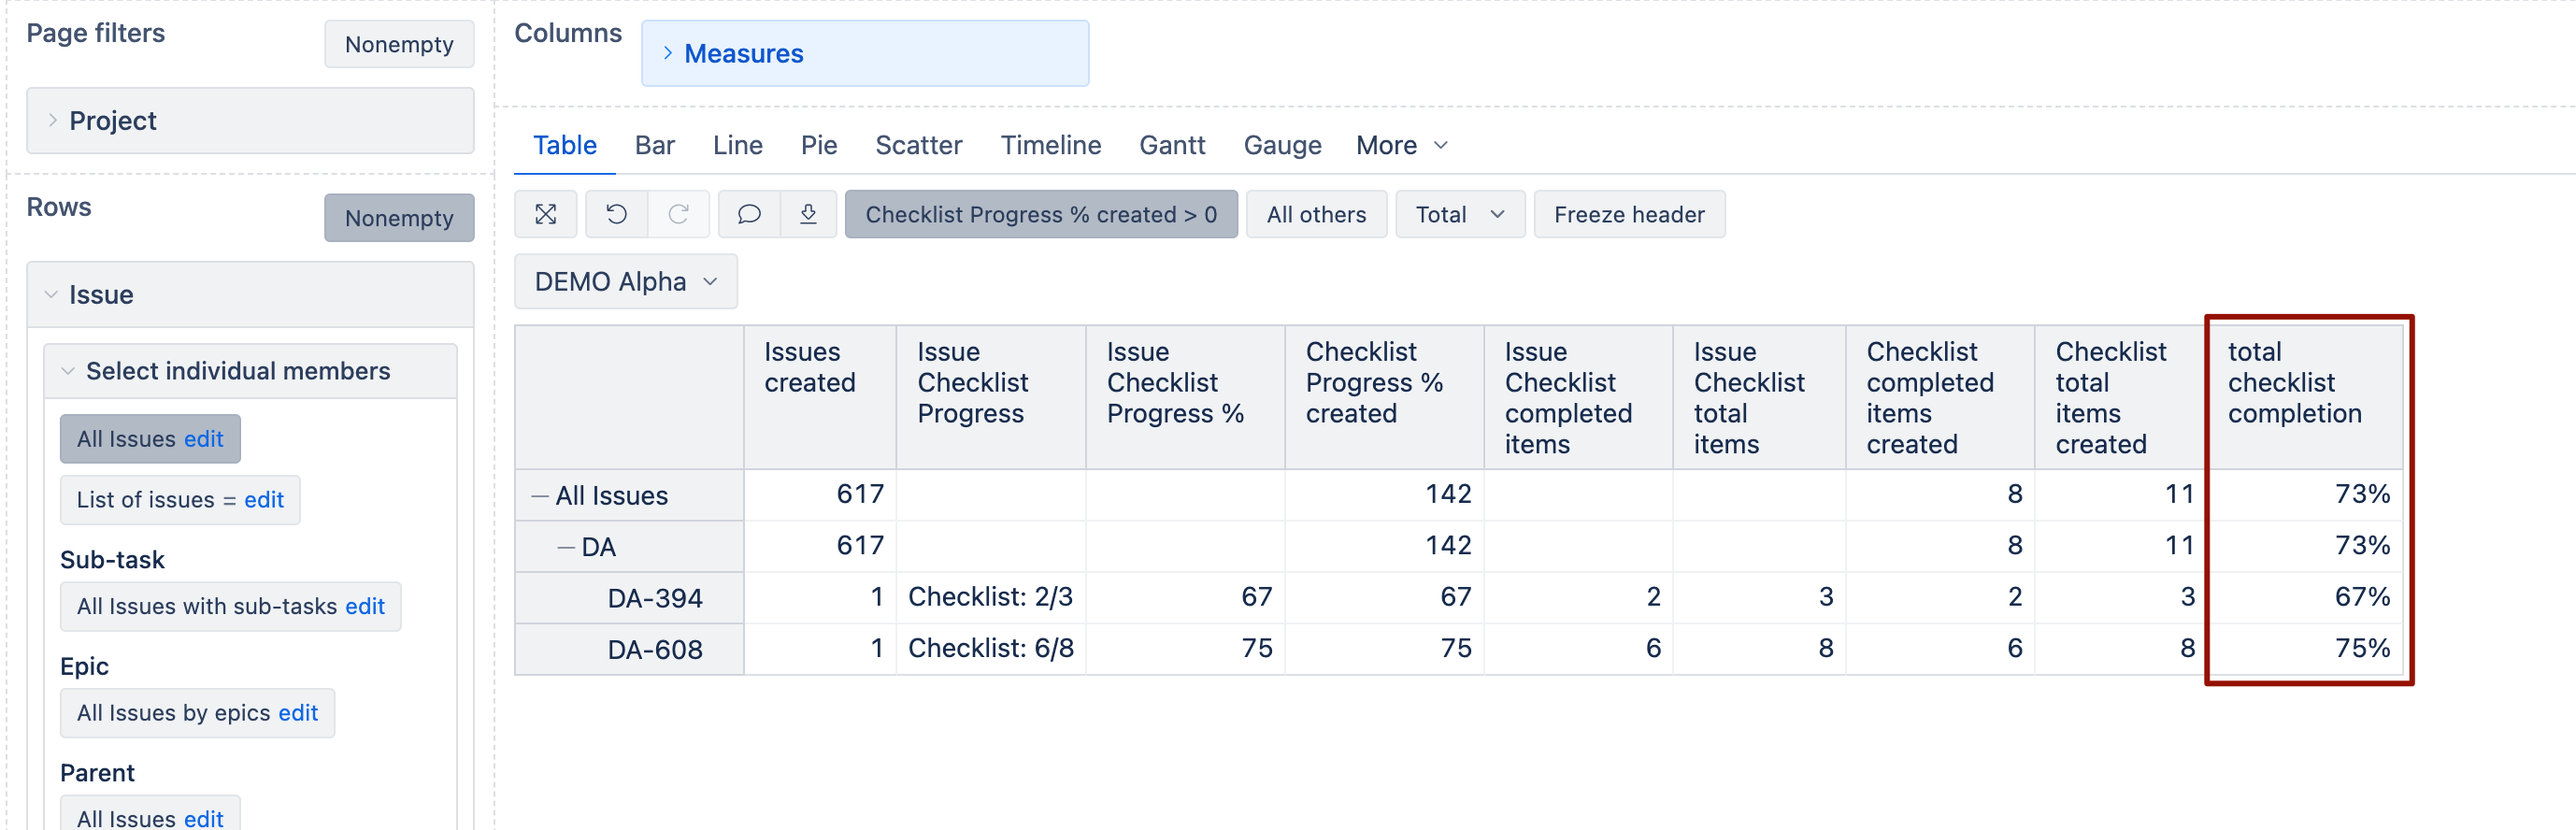Toggle Freeze header option
The height and width of the screenshot is (830, 2576).
[x=1629, y=214]
